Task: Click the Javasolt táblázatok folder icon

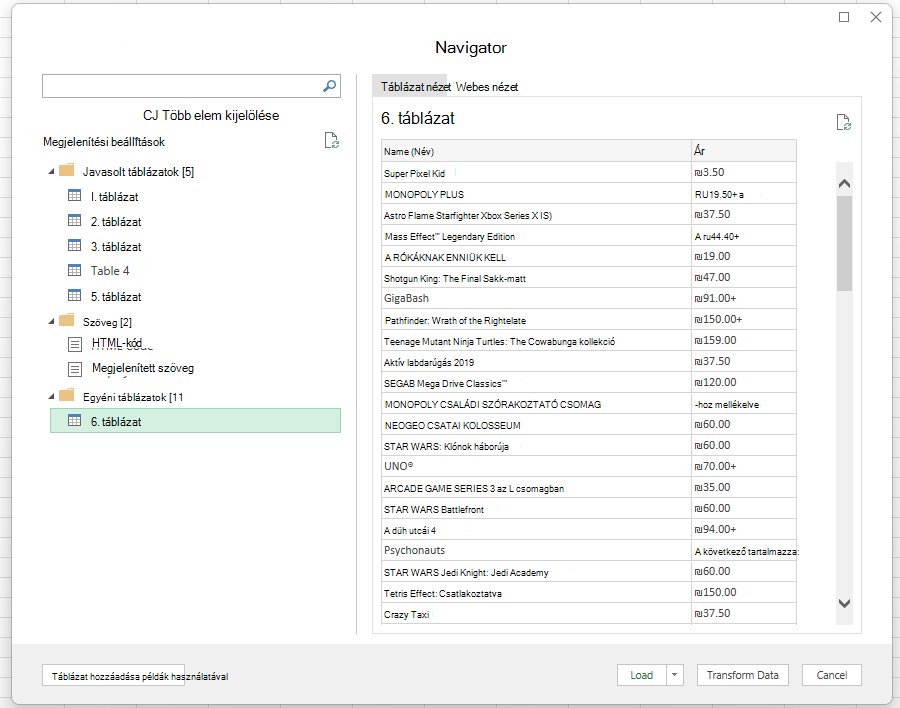Action: pos(67,171)
